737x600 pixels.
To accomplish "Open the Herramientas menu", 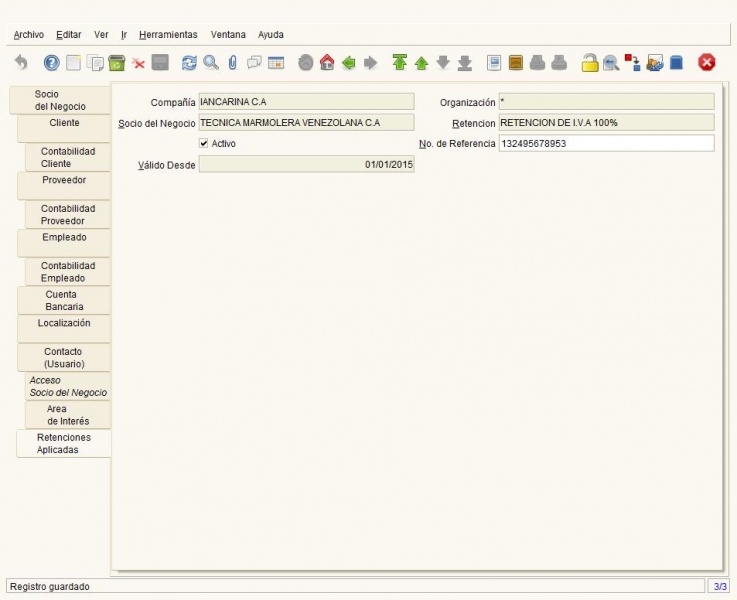I will tap(168, 35).
